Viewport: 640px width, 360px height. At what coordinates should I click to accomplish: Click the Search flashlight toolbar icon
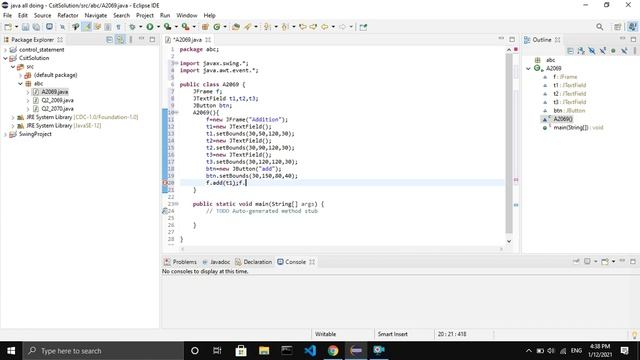coord(248,27)
